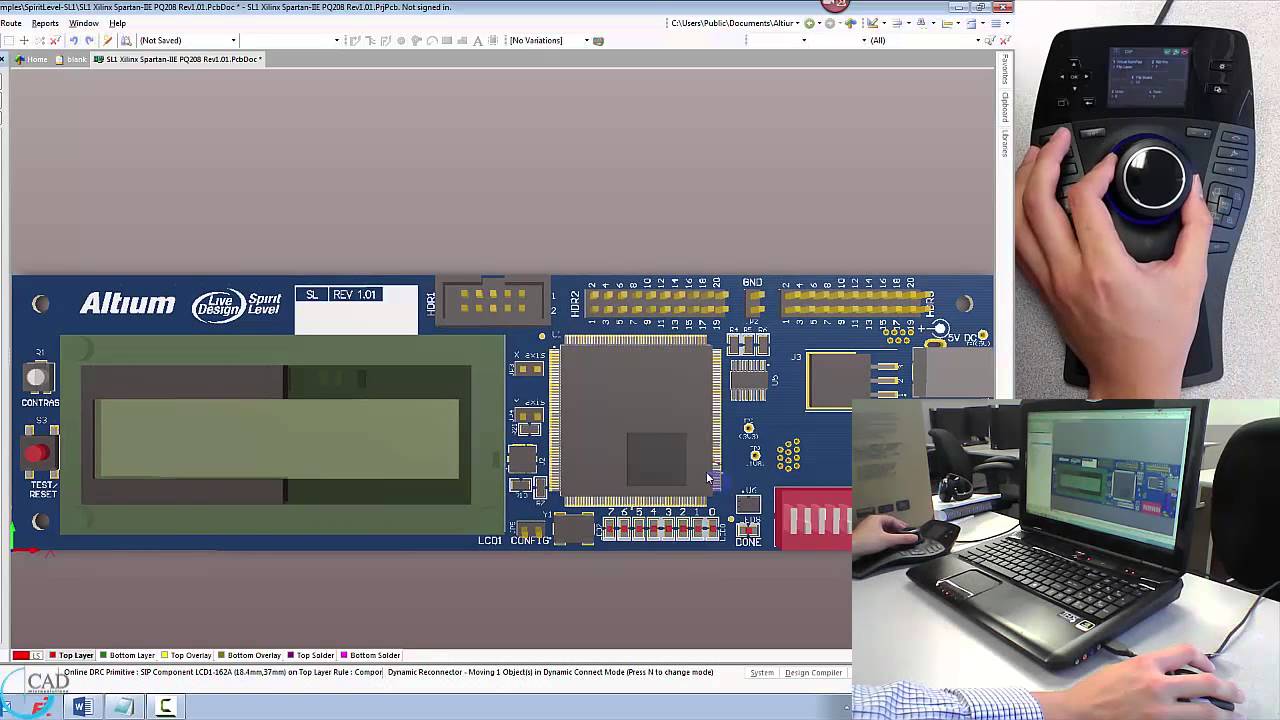The image size is (1280, 720).
Task: Click the cross probe pencil icon
Action: point(107,40)
